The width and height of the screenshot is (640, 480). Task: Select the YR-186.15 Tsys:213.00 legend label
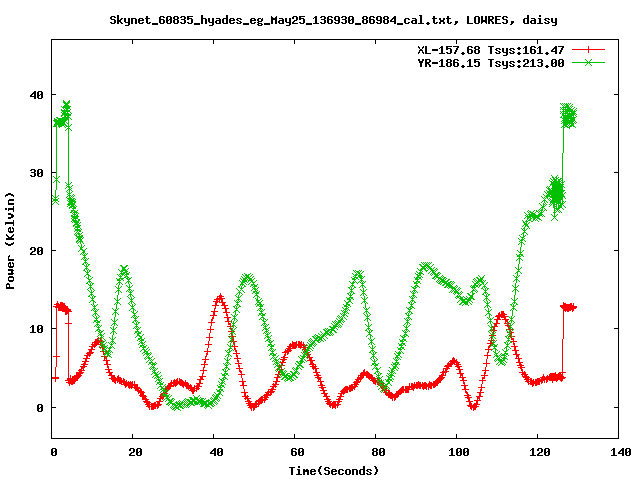491,63
